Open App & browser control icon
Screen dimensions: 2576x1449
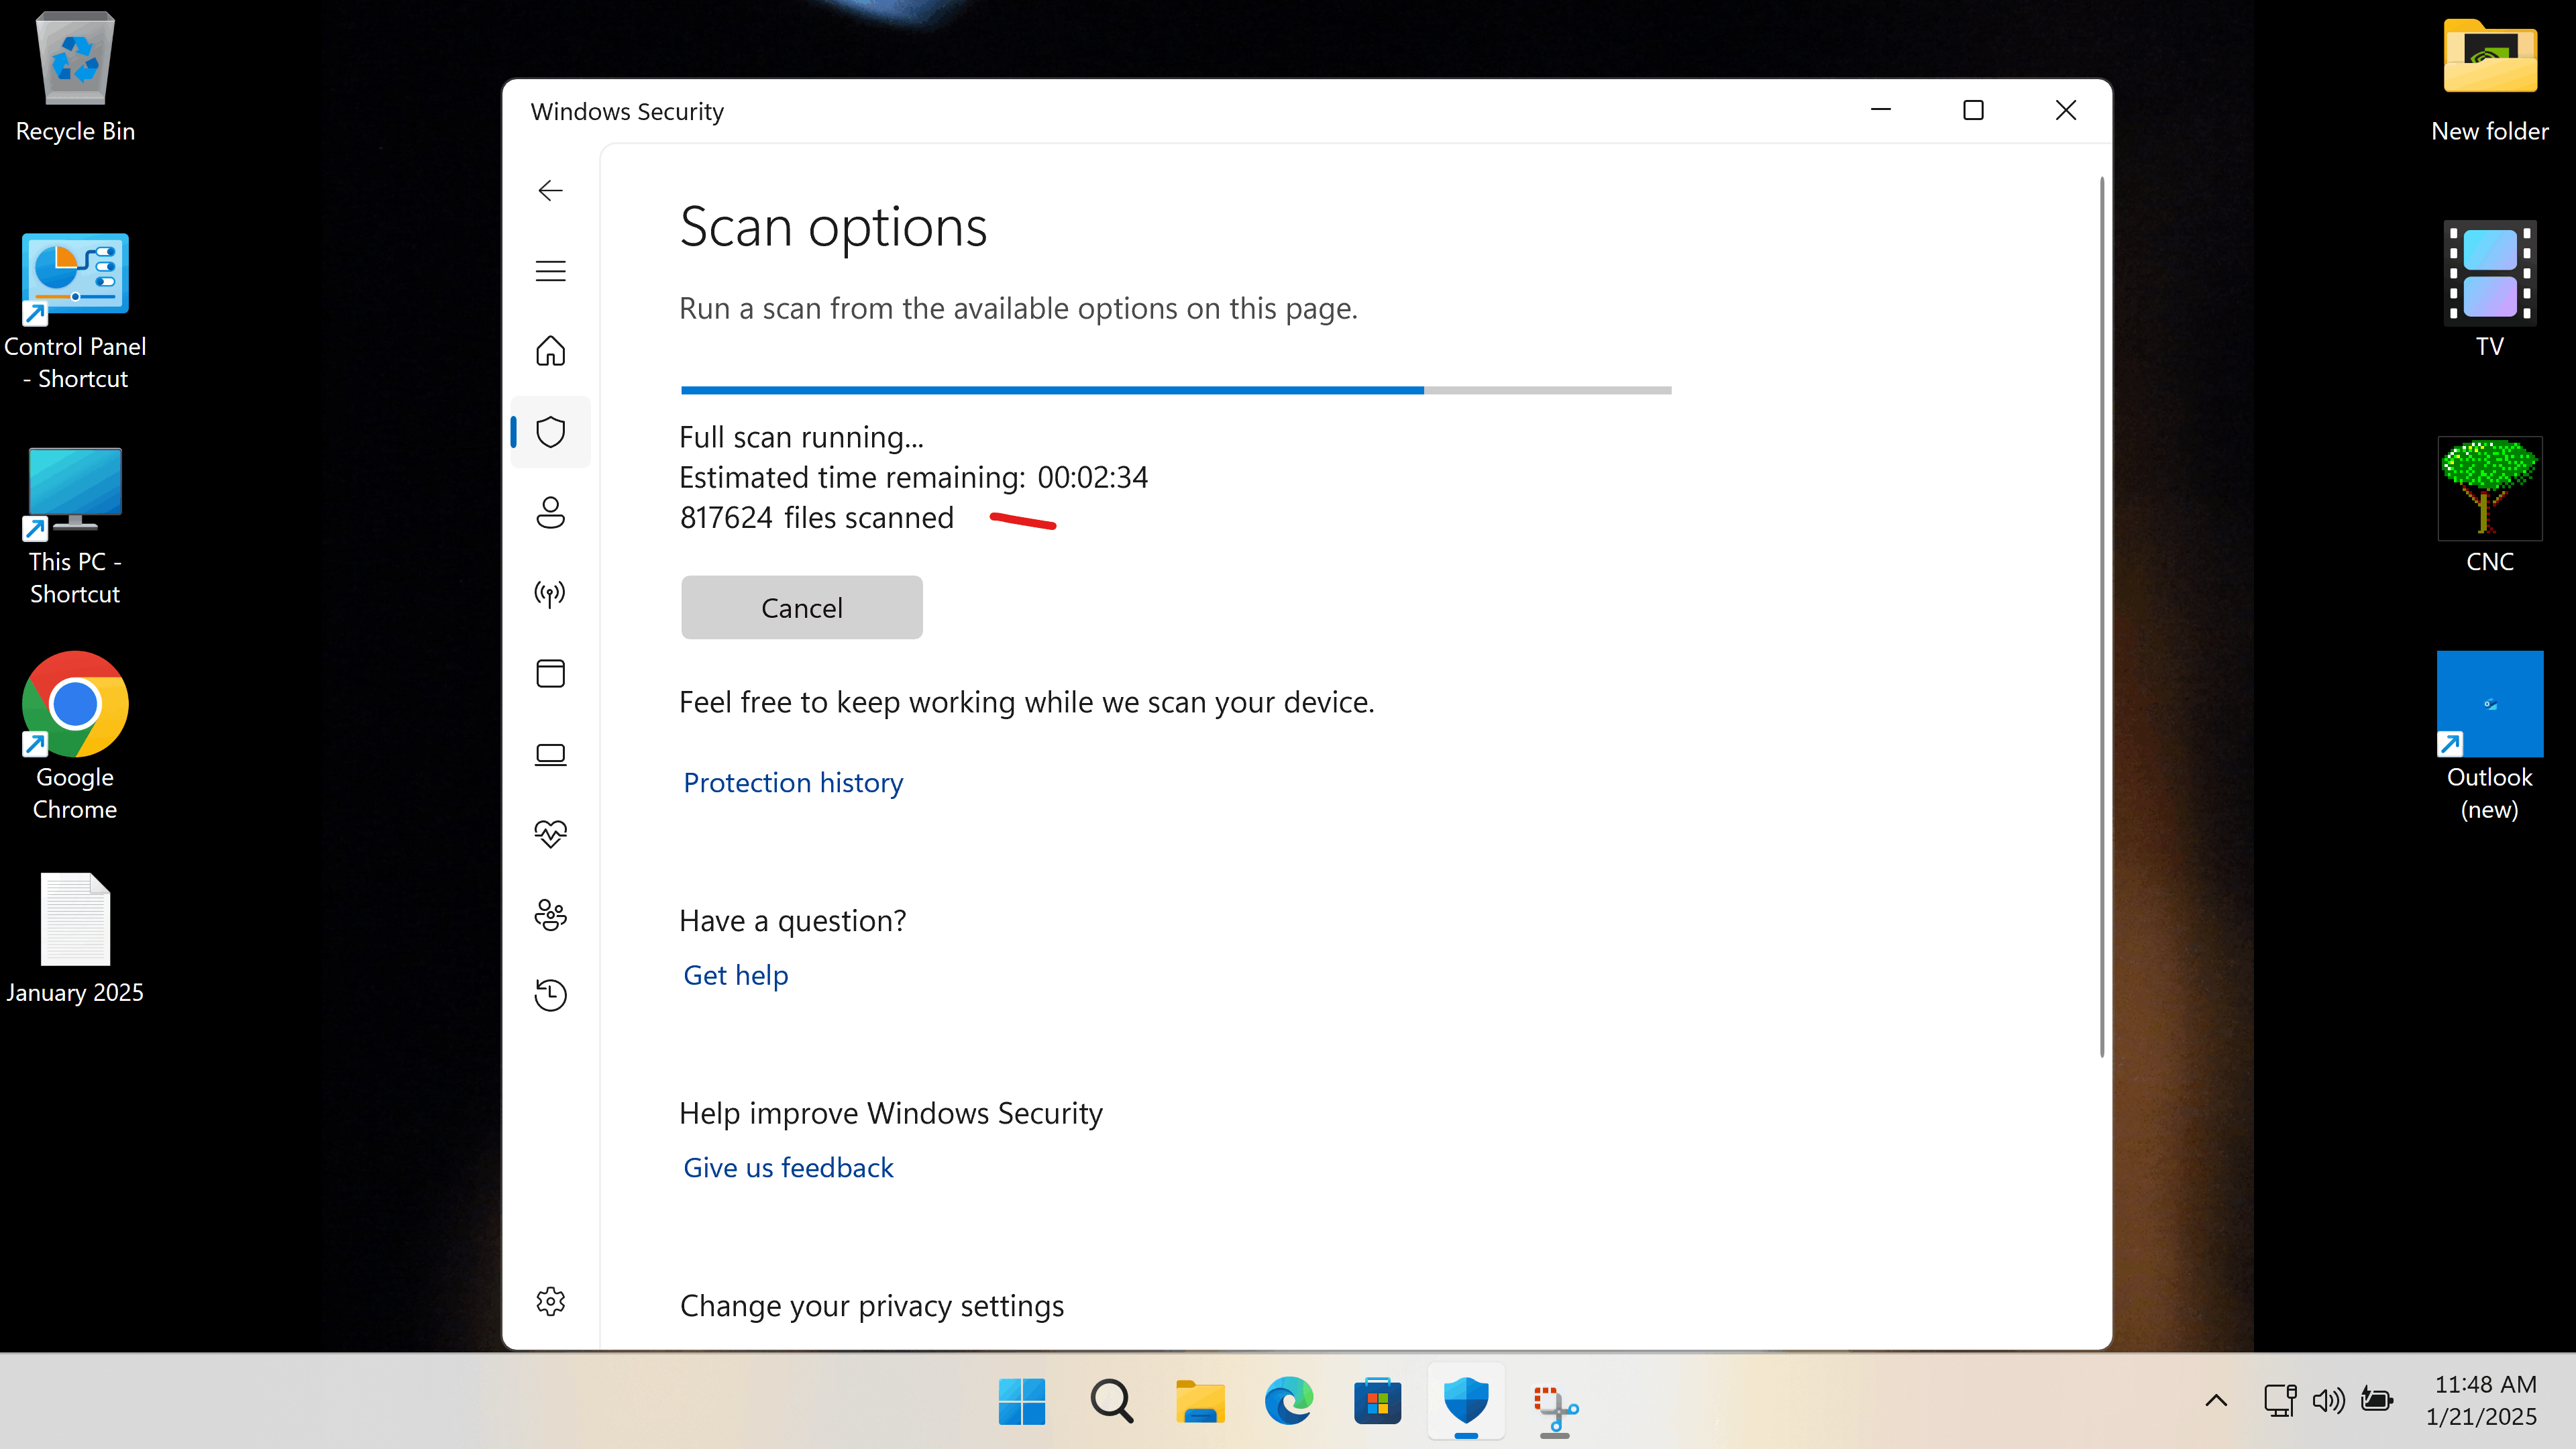point(550,673)
